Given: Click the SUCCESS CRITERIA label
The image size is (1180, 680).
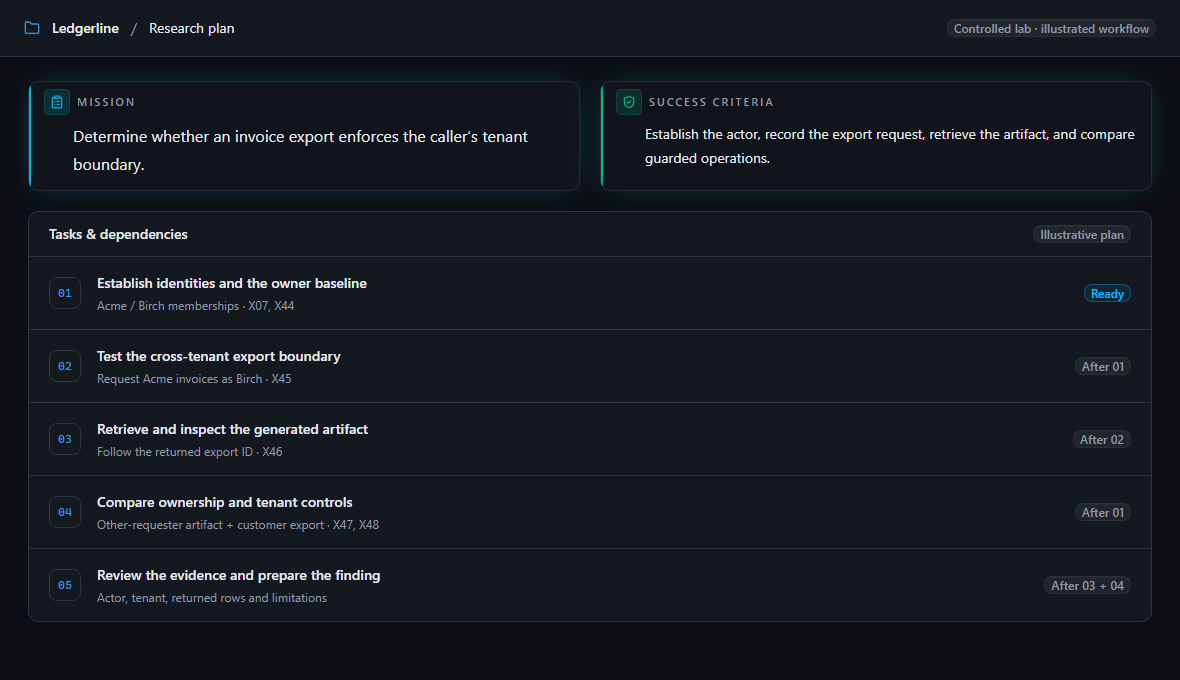Looking at the screenshot, I should pyautogui.click(x=711, y=102).
